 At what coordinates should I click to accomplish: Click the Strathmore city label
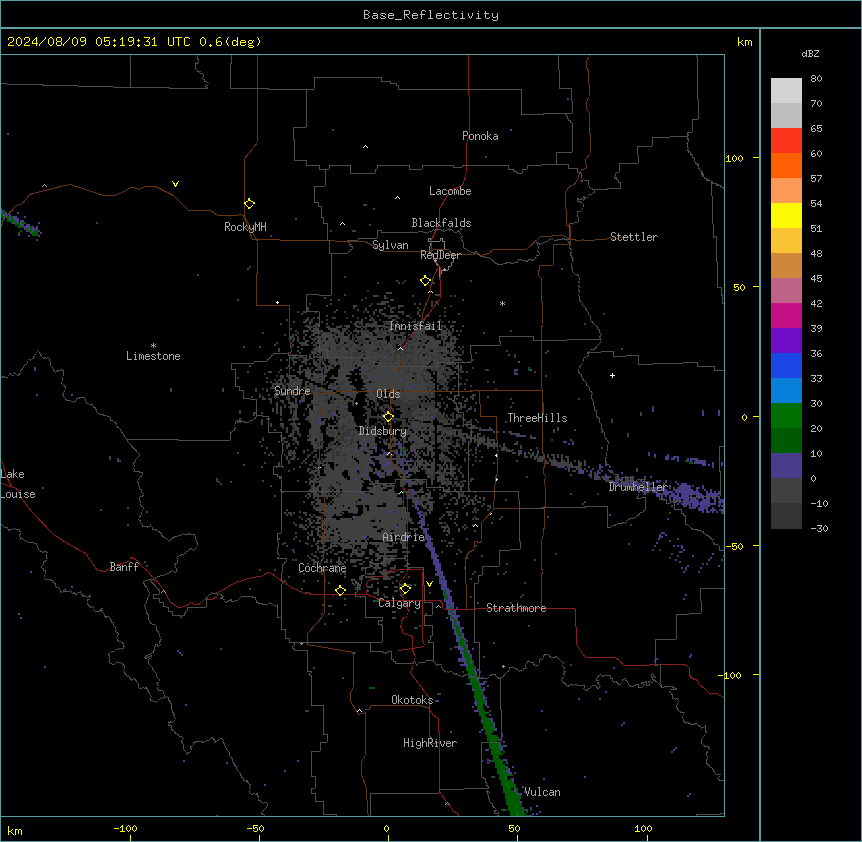click(x=516, y=608)
